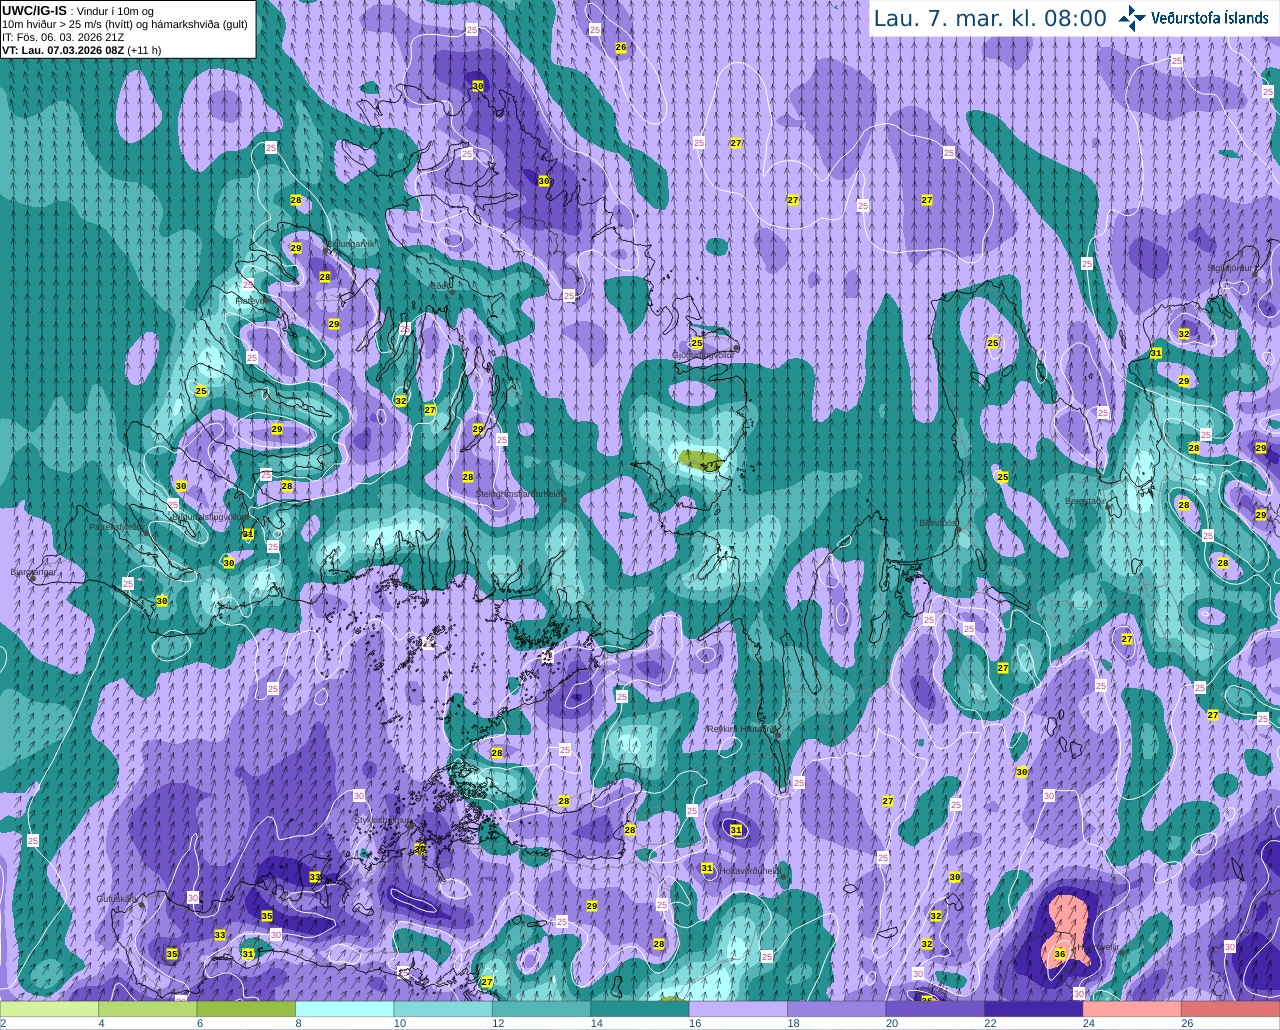The height and width of the screenshot is (1030, 1280).
Task: Click the yellow gust label 26 at the top edge
Action: pos(621,47)
